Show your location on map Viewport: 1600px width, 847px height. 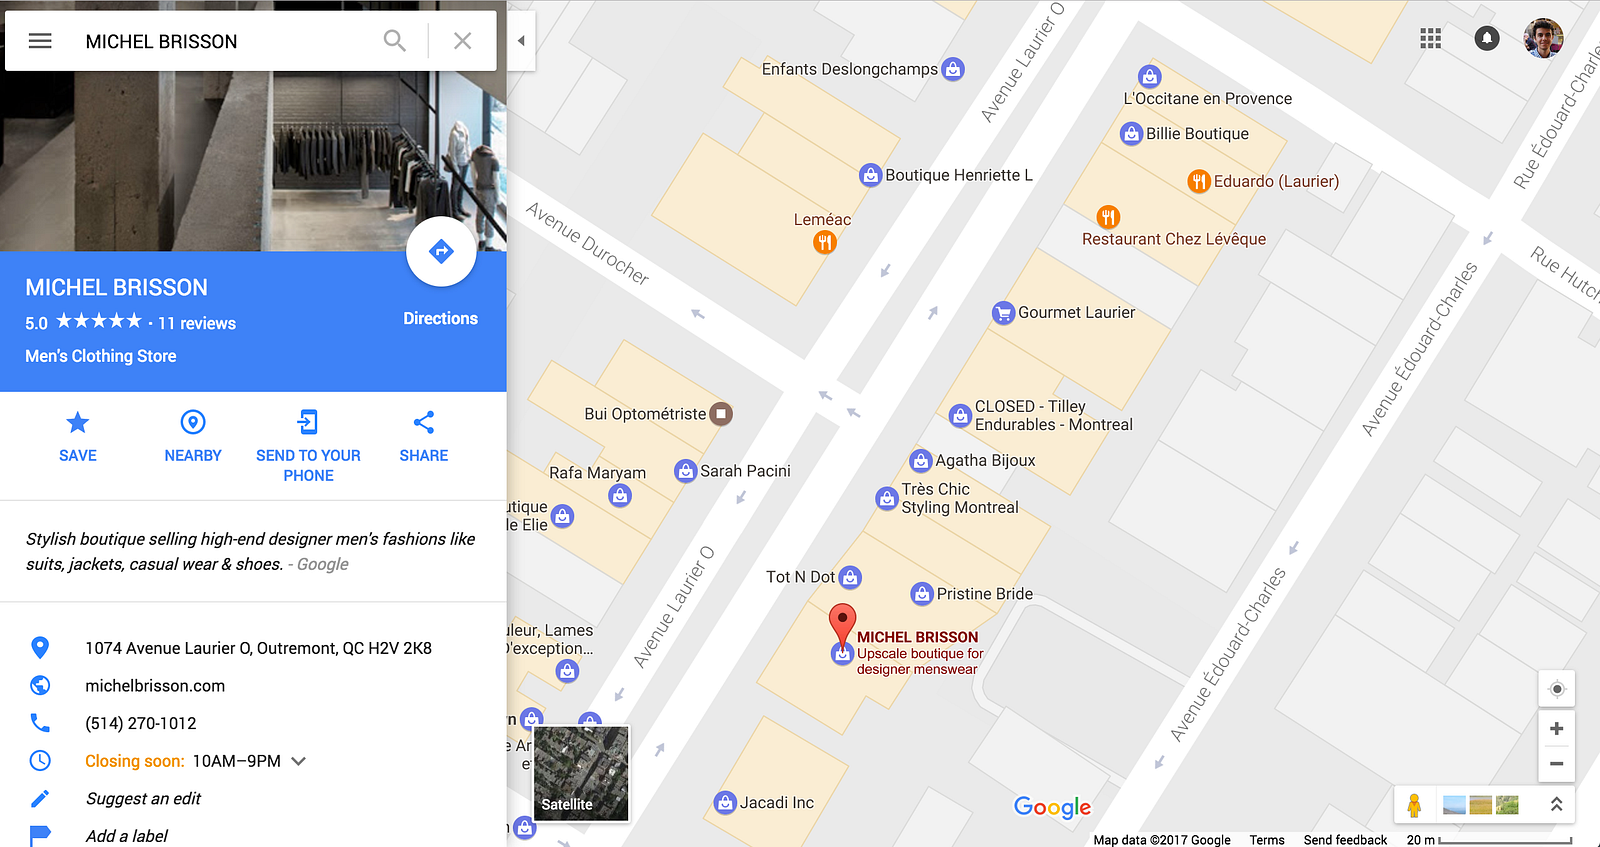[x=1556, y=689]
